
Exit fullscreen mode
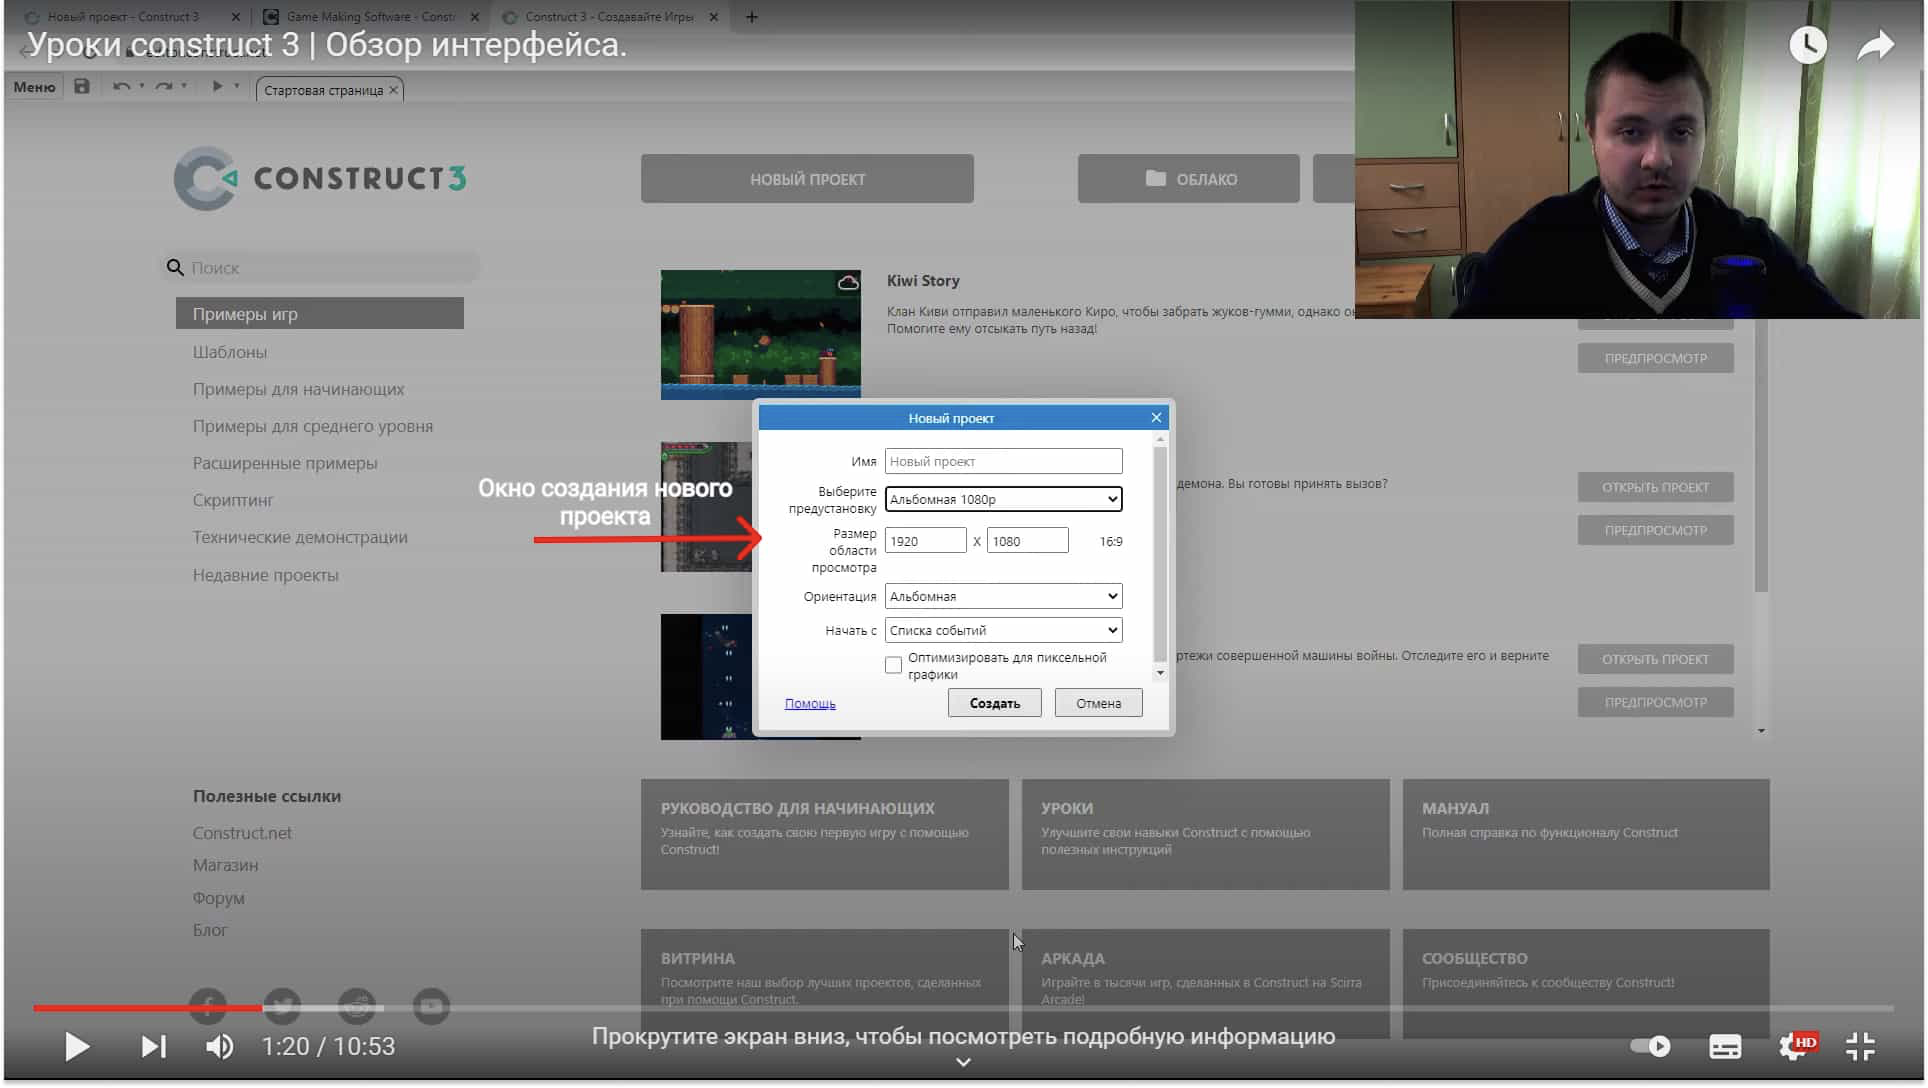click(x=1860, y=1047)
